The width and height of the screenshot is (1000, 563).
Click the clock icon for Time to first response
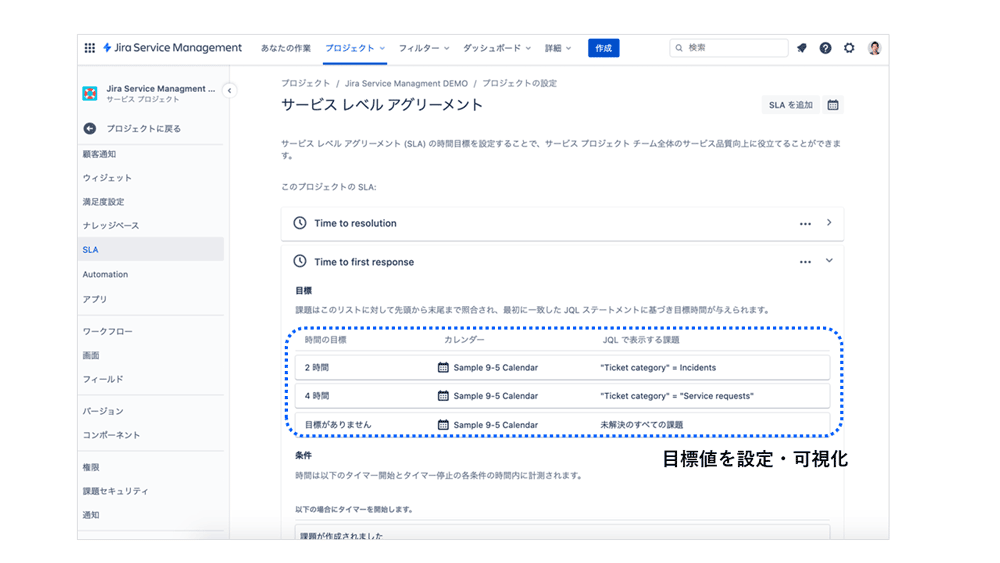pos(300,261)
